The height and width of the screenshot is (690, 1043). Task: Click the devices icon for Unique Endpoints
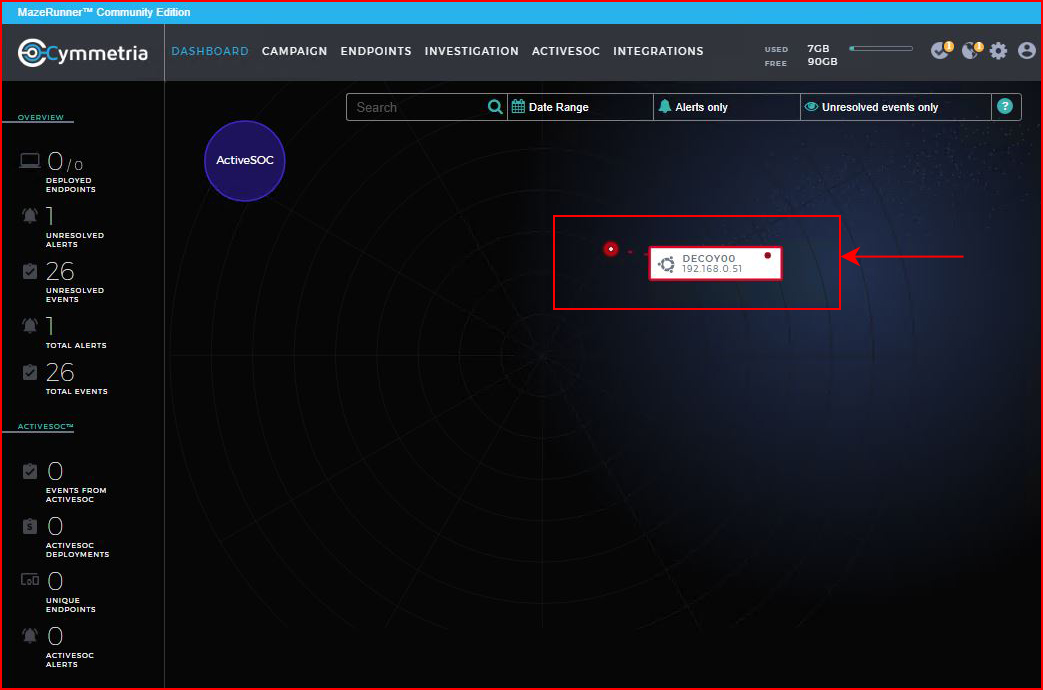(30, 580)
